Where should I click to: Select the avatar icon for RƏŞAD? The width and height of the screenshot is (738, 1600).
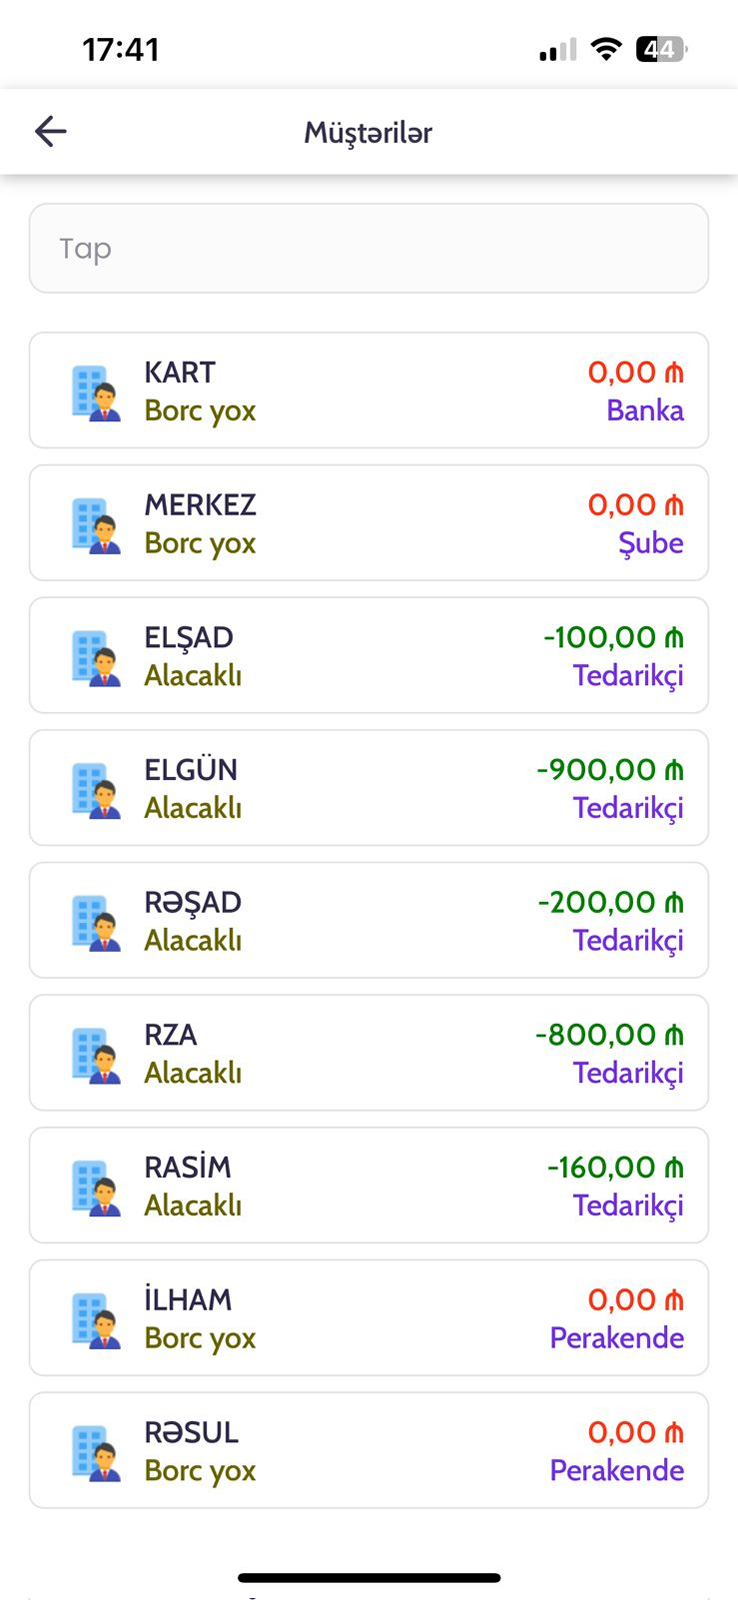pos(96,922)
